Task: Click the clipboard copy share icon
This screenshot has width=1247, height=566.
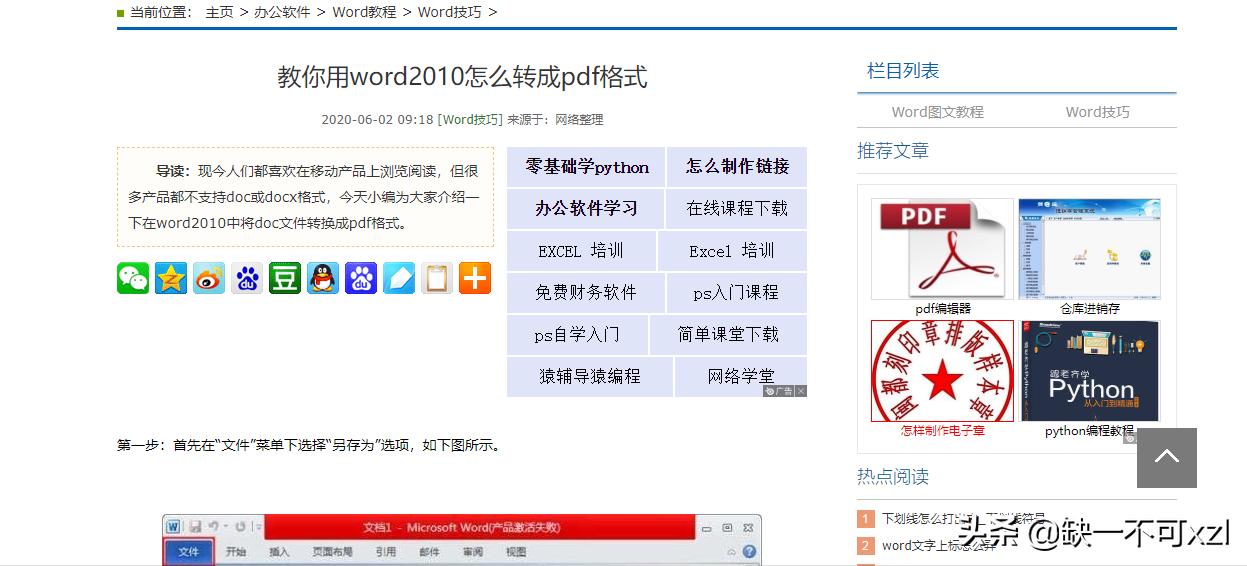Action: coord(437,277)
